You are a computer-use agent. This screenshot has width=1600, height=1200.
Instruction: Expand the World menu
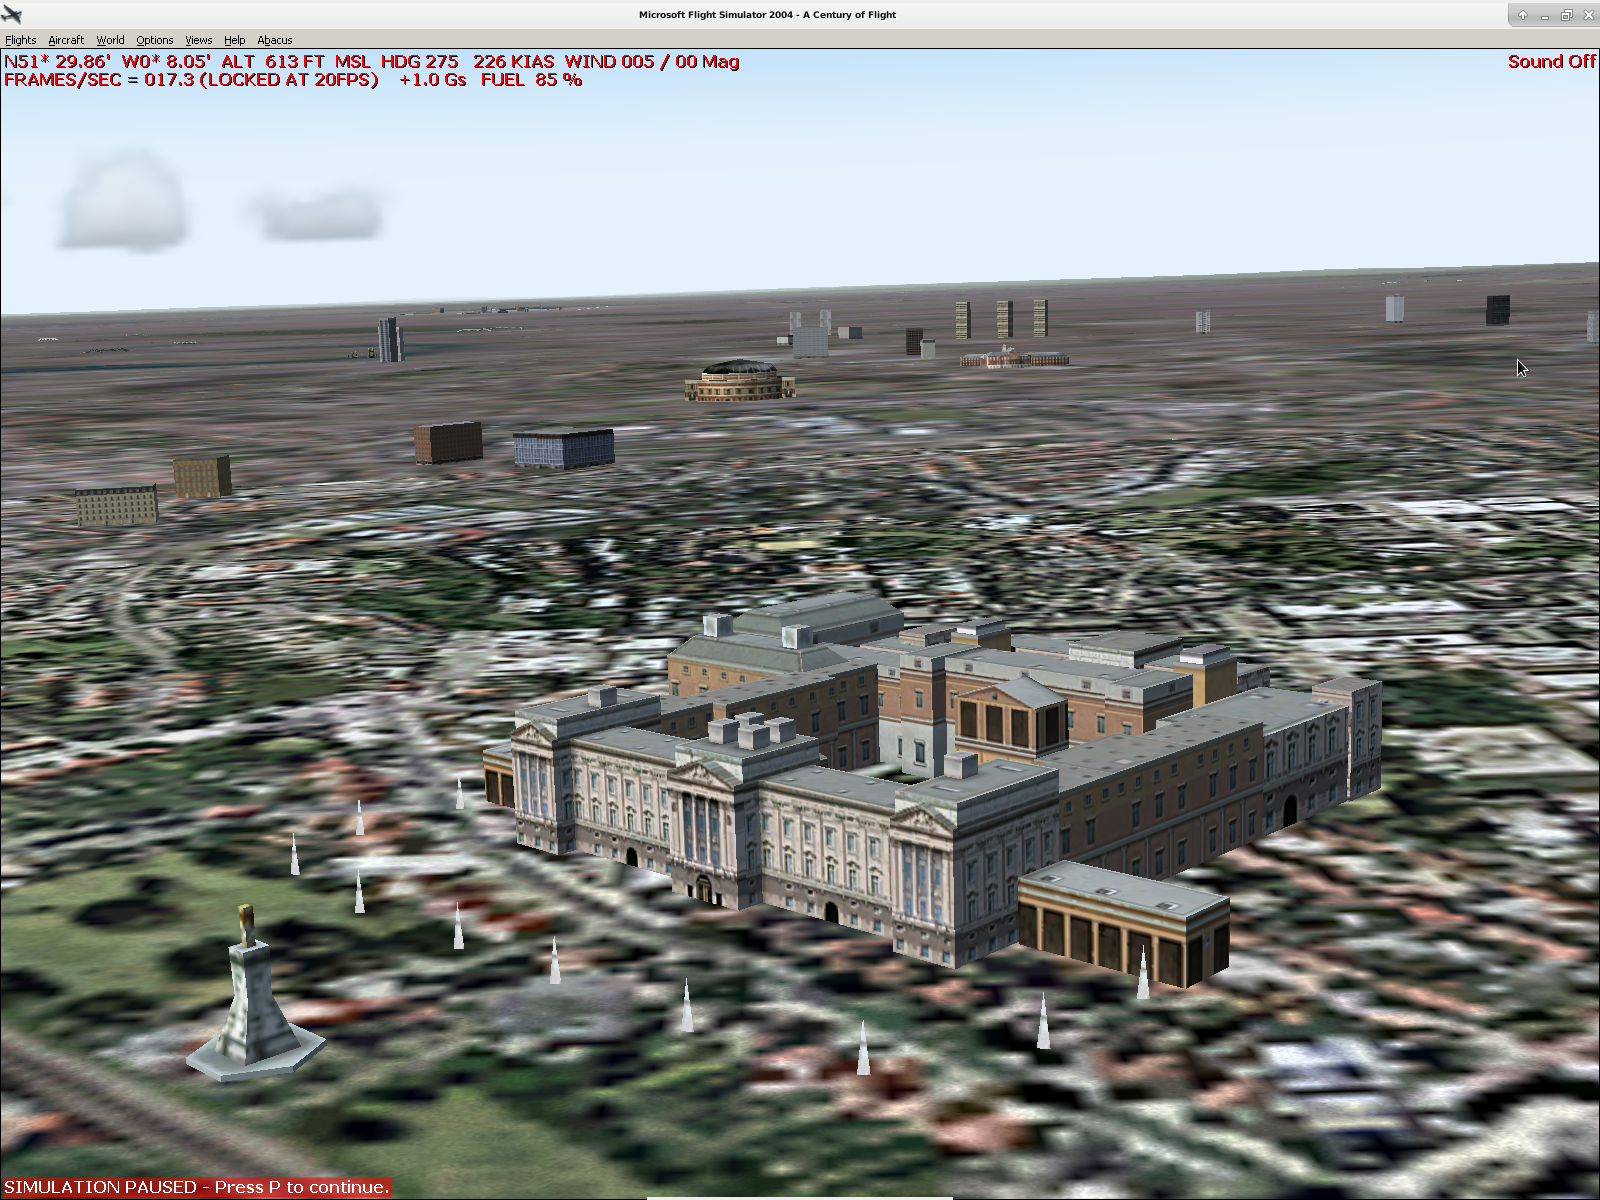tap(110, 40)
